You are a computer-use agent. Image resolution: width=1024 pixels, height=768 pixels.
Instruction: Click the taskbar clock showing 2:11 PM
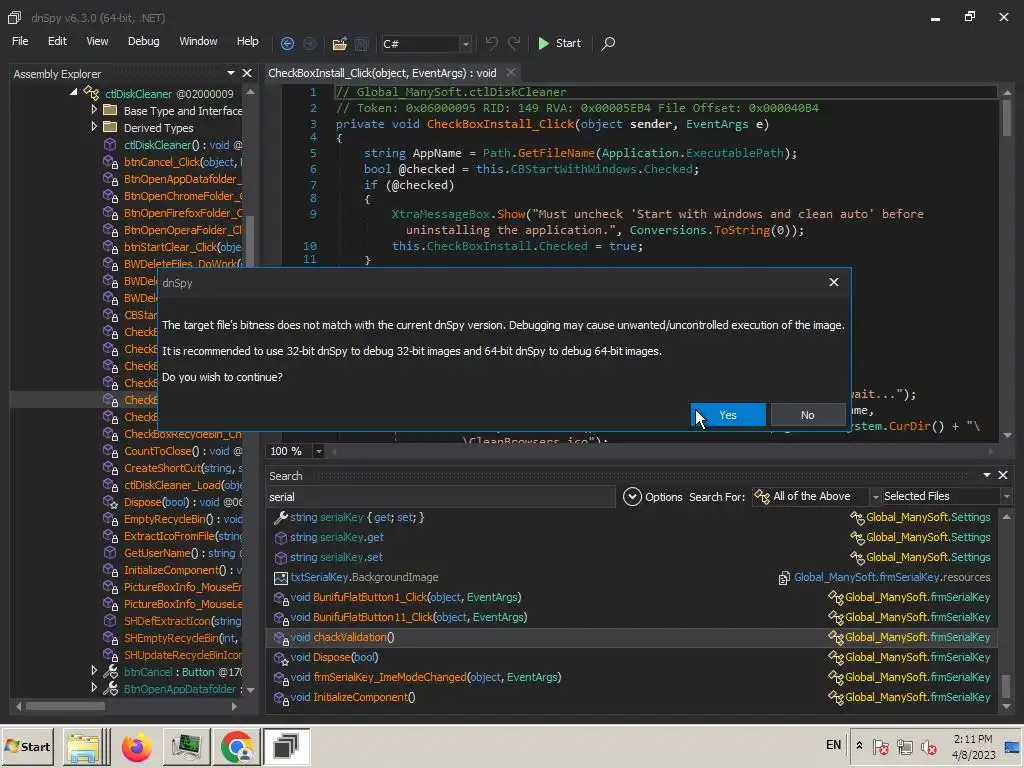tap(973, 746)
